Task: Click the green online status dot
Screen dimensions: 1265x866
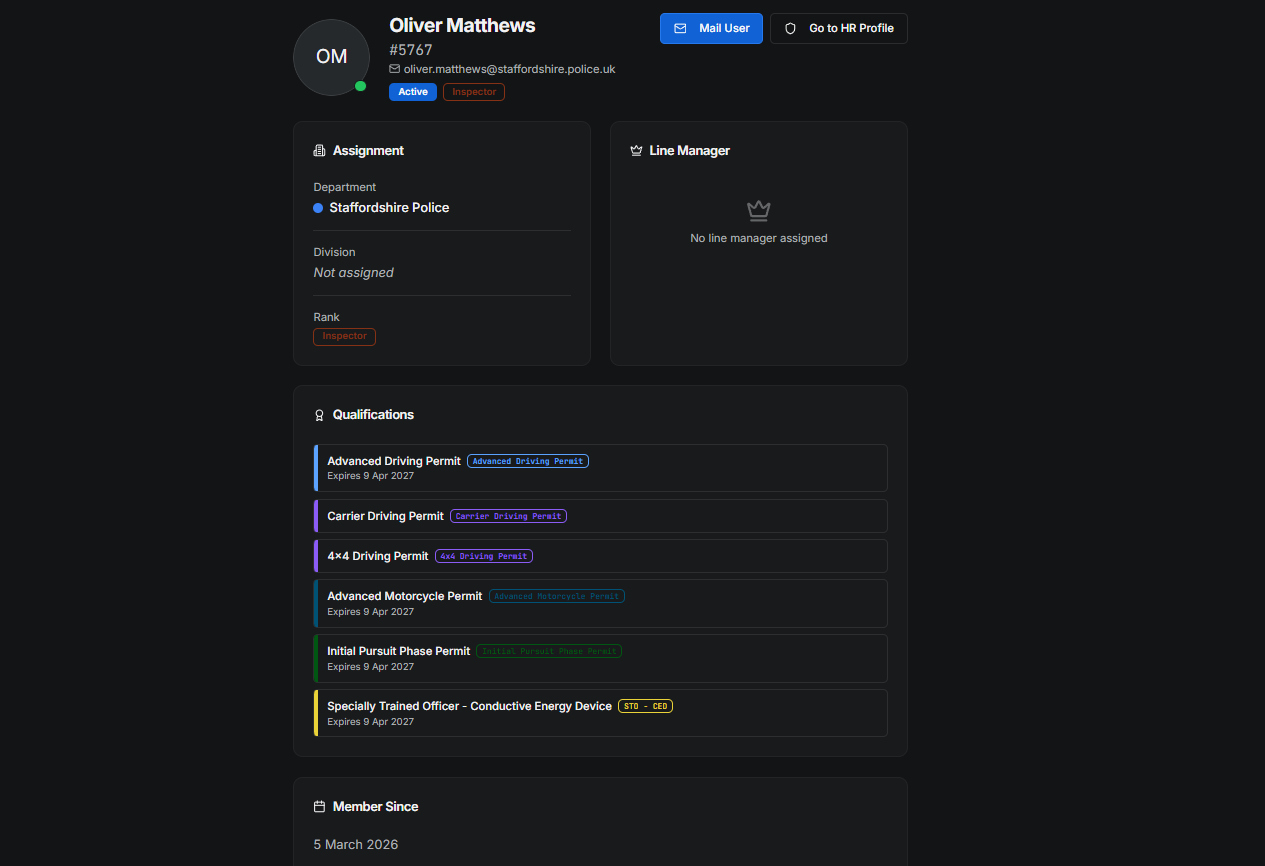Action: 360,86
